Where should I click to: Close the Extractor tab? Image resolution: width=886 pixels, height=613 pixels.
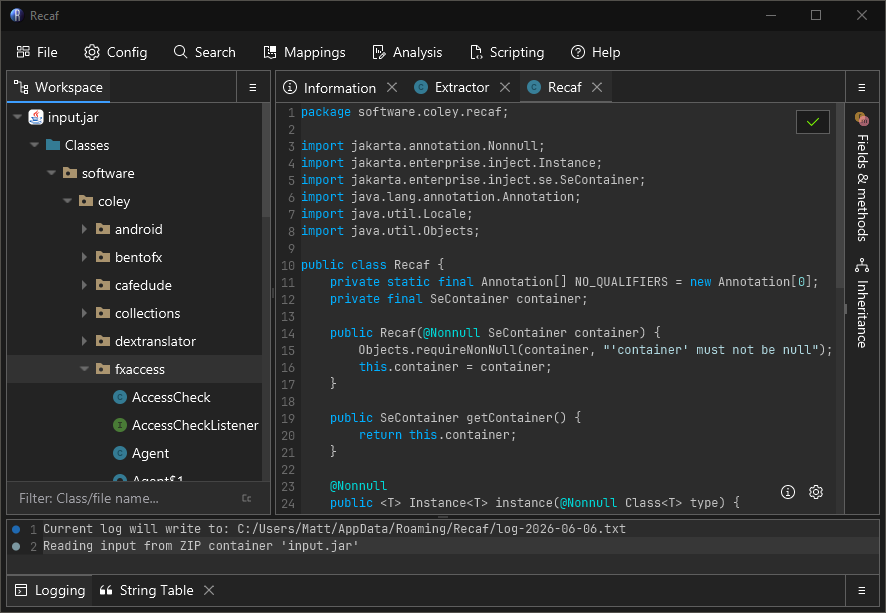click(505, 88)
